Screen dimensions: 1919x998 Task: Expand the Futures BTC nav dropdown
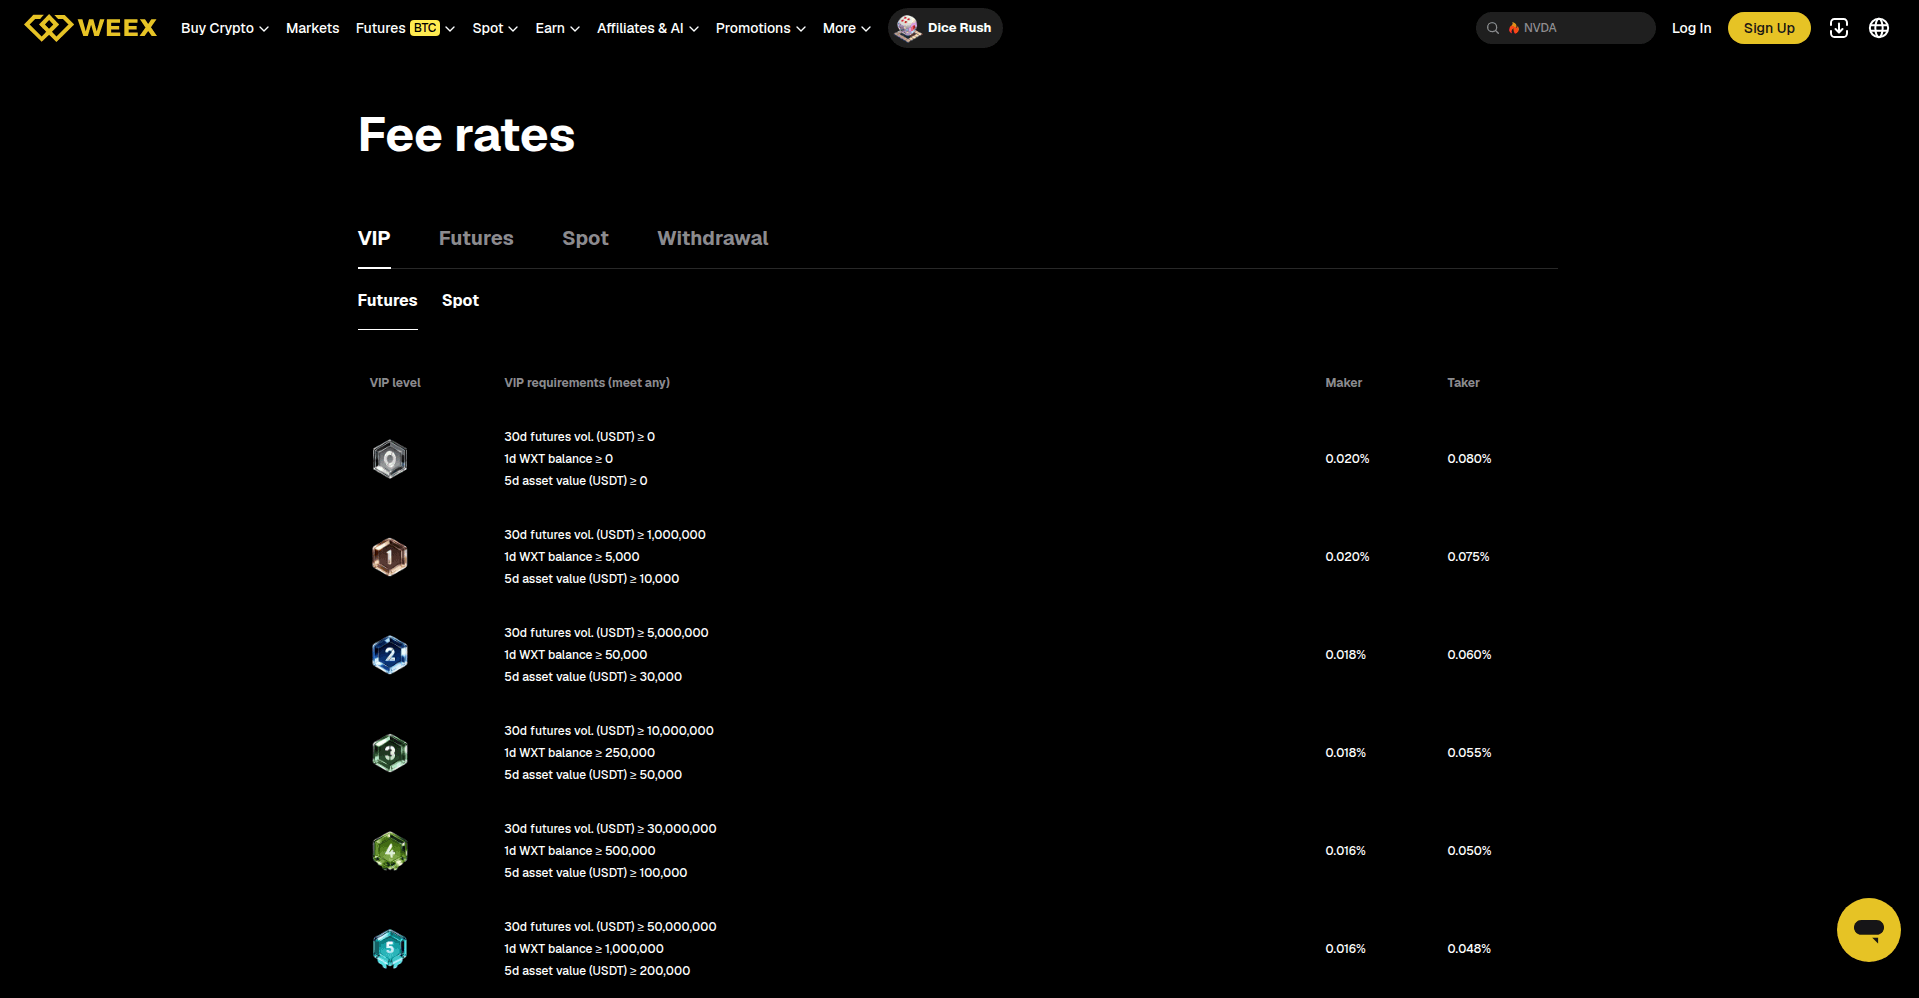tap(405, 28)
